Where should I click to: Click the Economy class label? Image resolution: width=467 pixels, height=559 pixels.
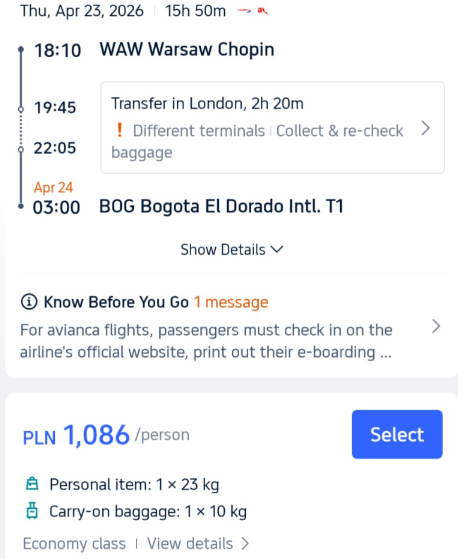click(x=74, y=544)
